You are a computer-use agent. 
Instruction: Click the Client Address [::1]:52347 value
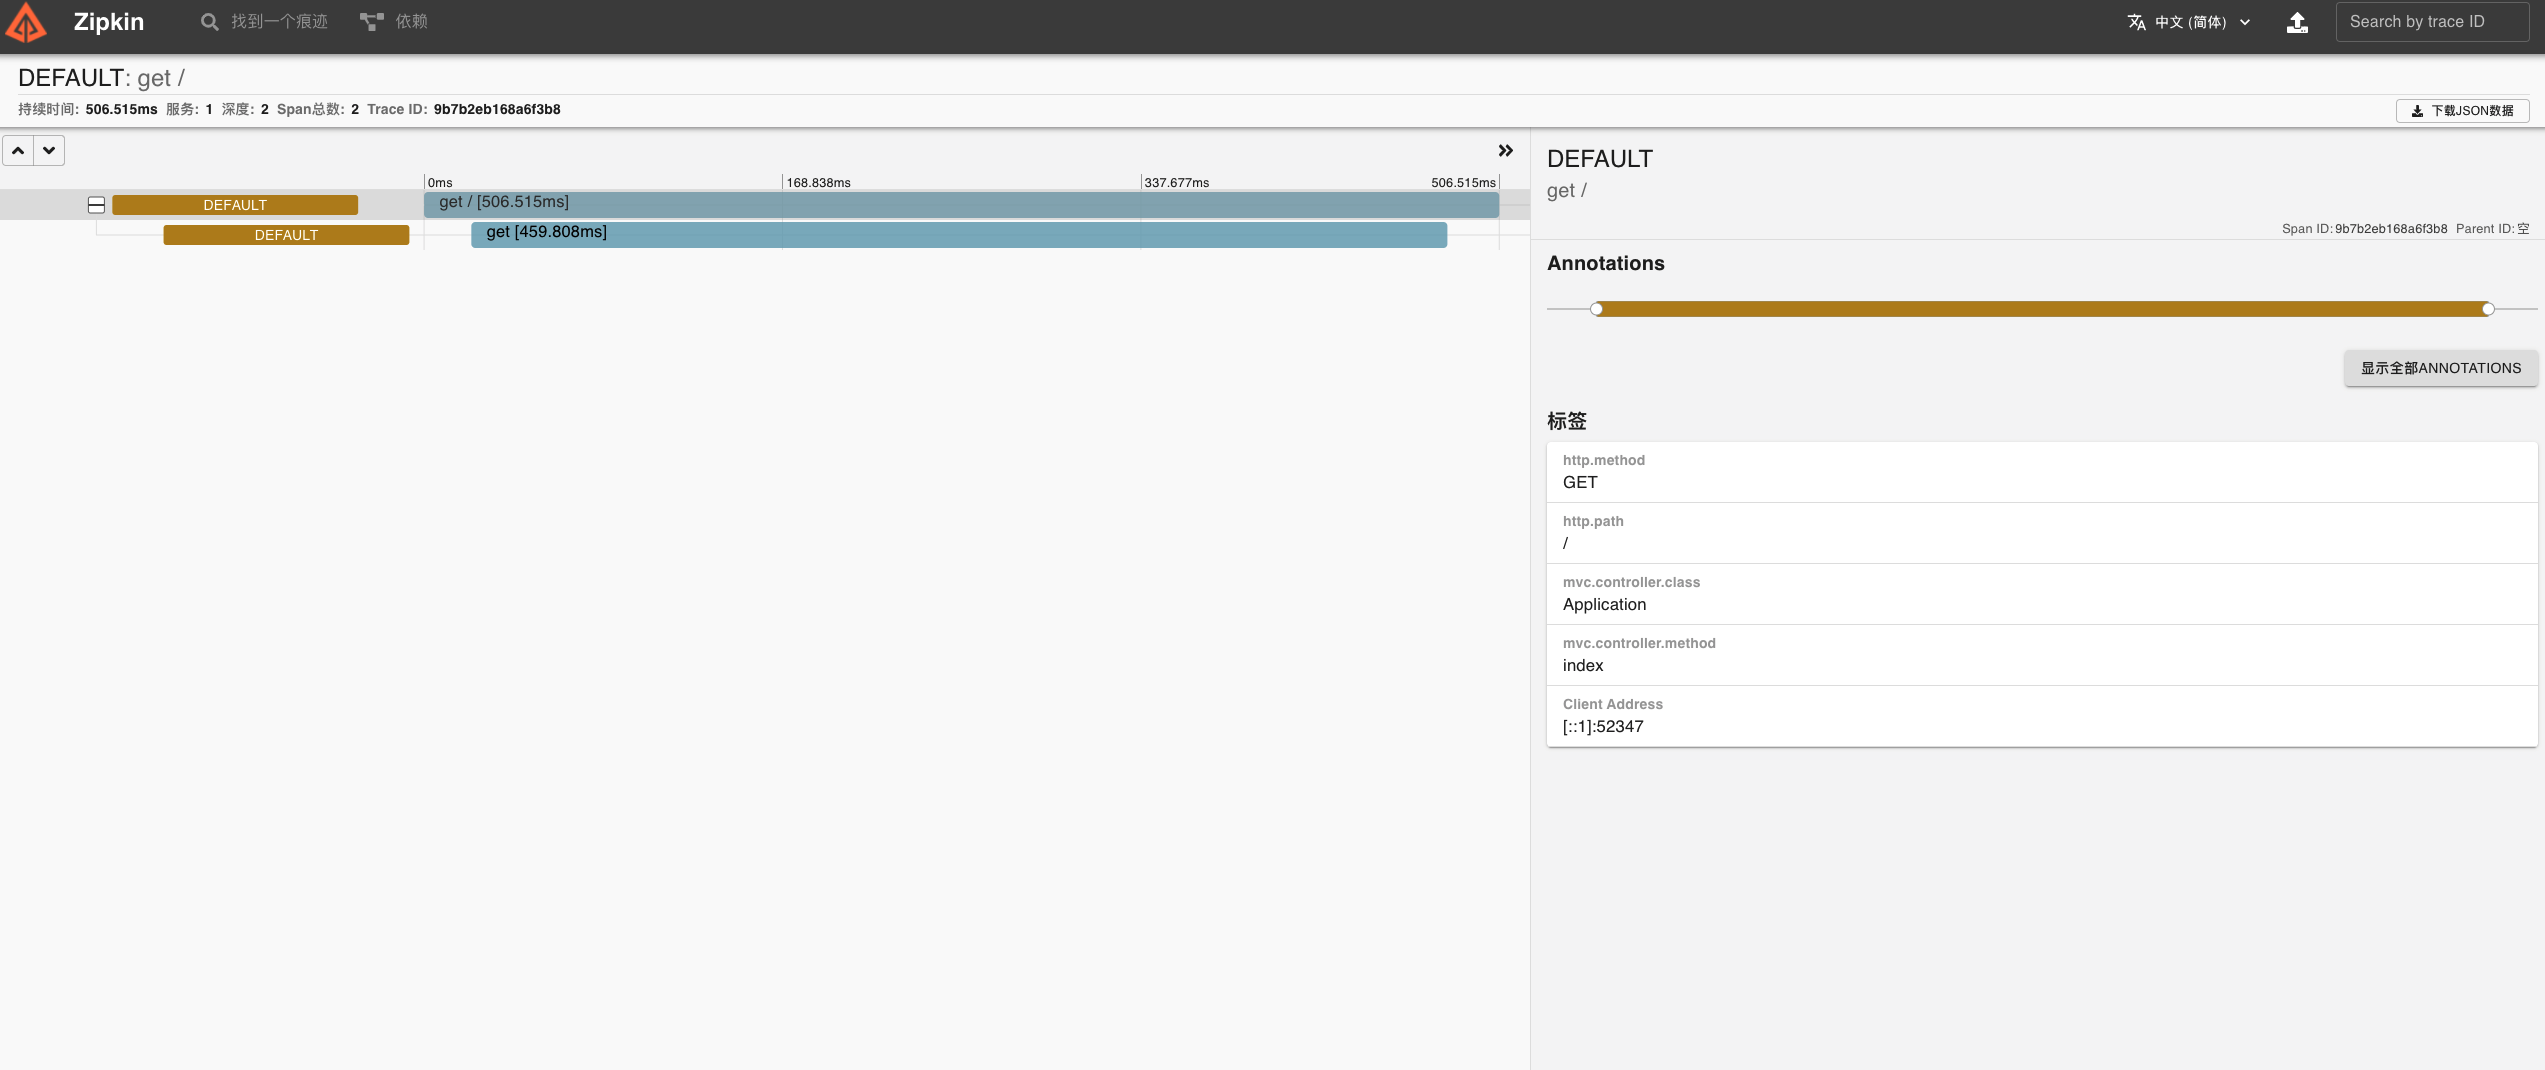(1603, 727)
